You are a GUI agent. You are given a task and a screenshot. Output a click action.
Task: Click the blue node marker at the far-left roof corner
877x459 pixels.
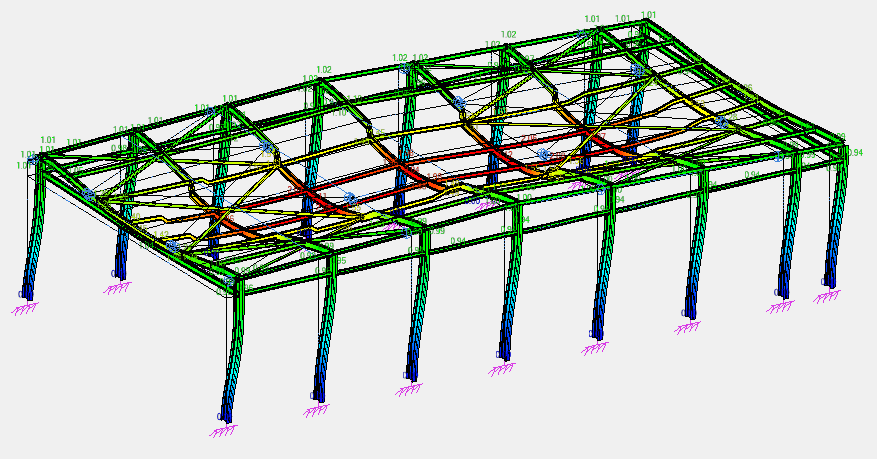(x=33, y=158)
